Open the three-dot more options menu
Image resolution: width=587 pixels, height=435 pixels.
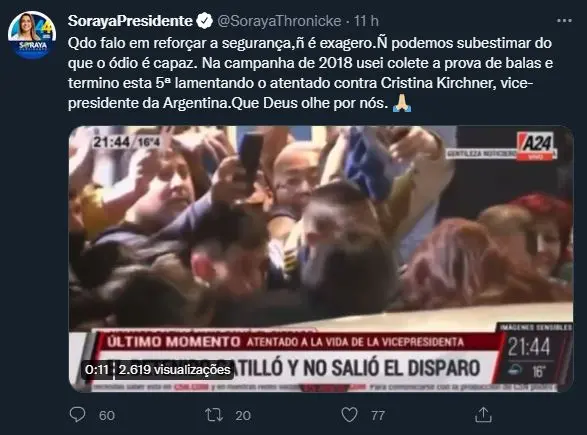point(564,21)
